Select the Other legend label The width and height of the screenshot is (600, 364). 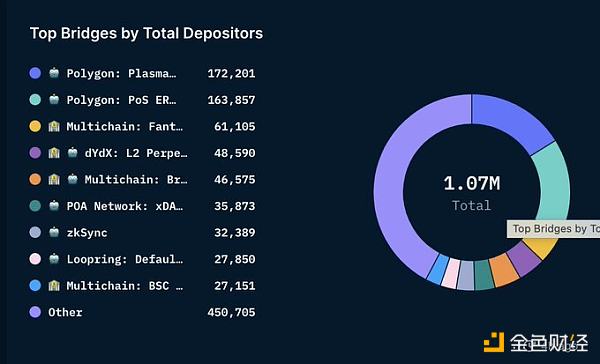(x=65, y=312)
